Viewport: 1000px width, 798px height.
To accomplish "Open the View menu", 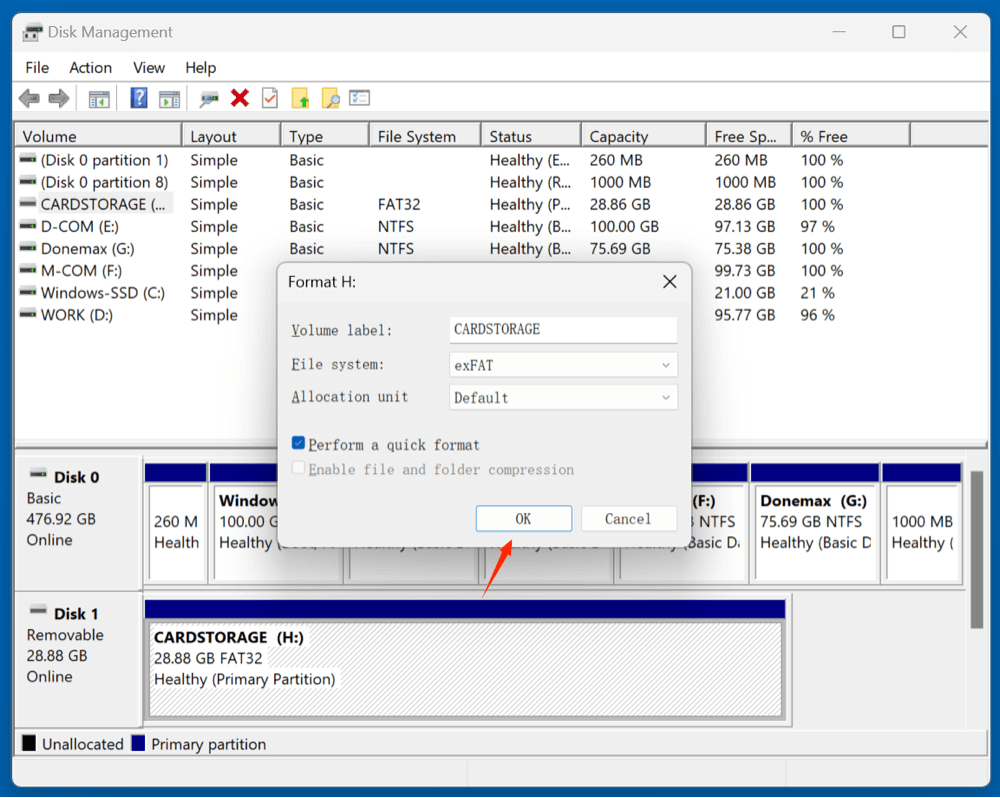I will pos(149,68).
